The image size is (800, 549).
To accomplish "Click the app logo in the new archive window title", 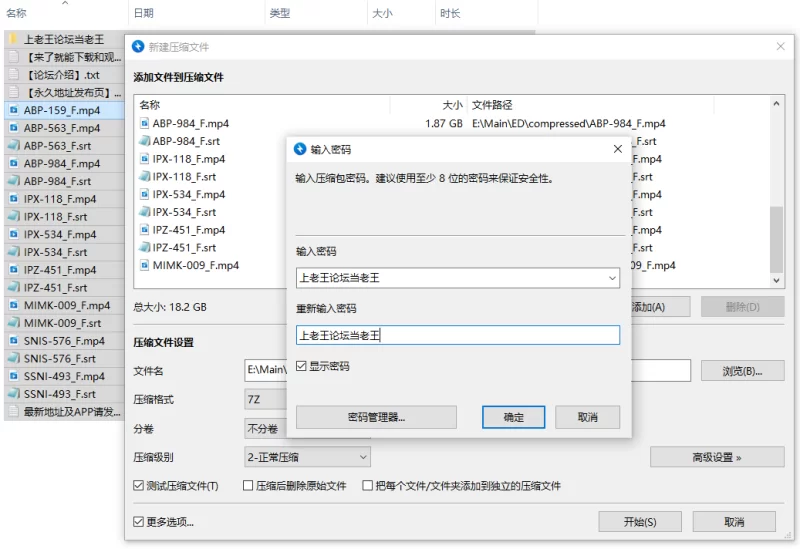I will click(138, 46).
